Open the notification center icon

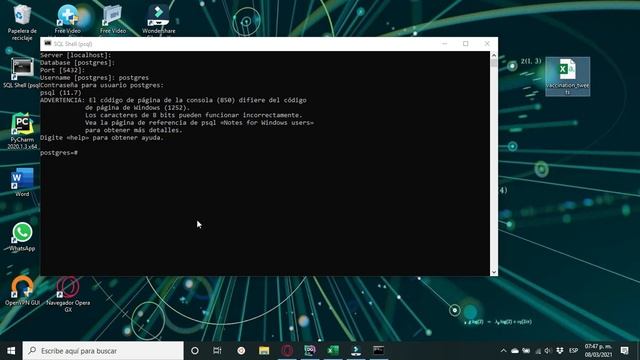pos(624,351)
